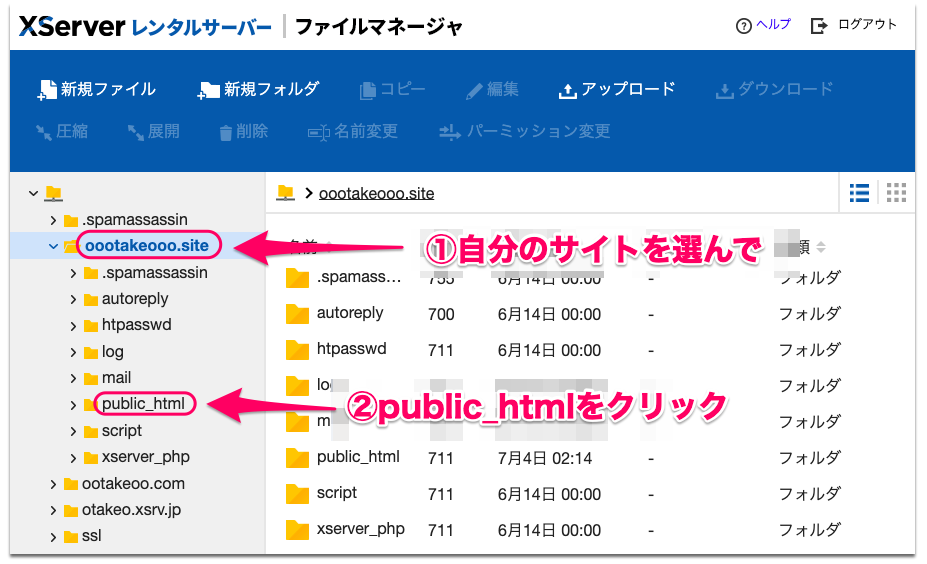Click the breadcrumb root folder icon
The height and width of the screenshot is (564, 927).
point(286,192)
